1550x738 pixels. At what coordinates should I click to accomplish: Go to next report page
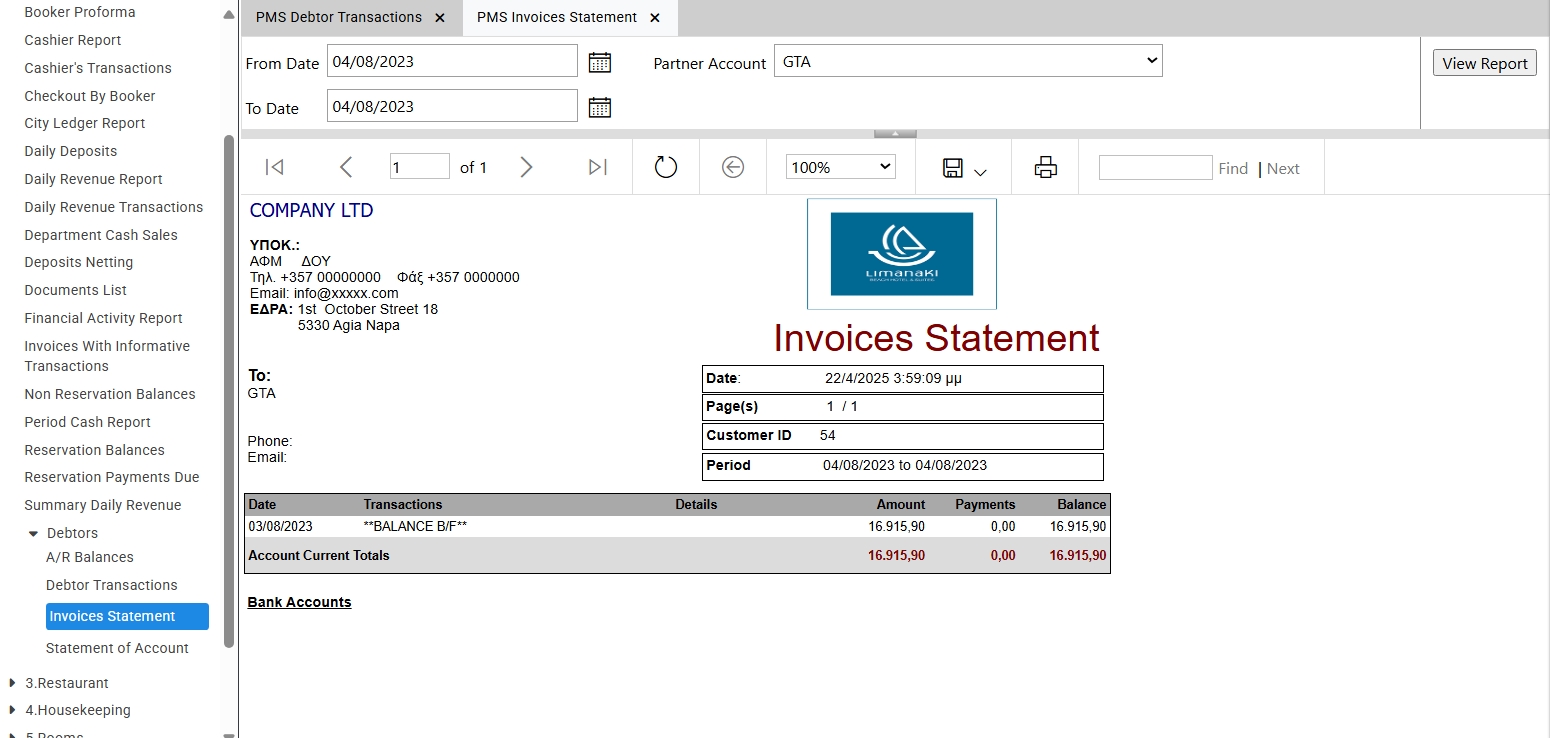[526, 167]
